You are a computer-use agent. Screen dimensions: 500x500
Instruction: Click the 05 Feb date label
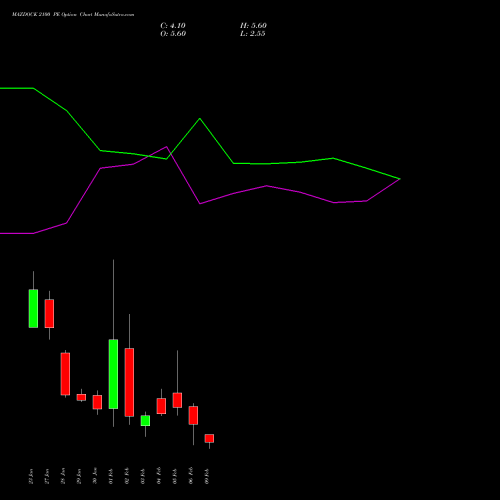point(175,476)
